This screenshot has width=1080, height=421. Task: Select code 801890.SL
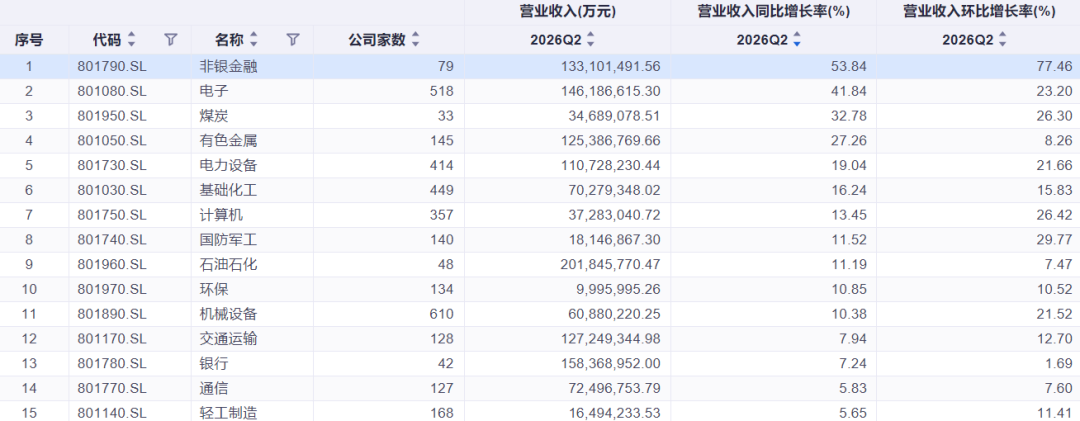pyautogui.click(x=112, y=314)
